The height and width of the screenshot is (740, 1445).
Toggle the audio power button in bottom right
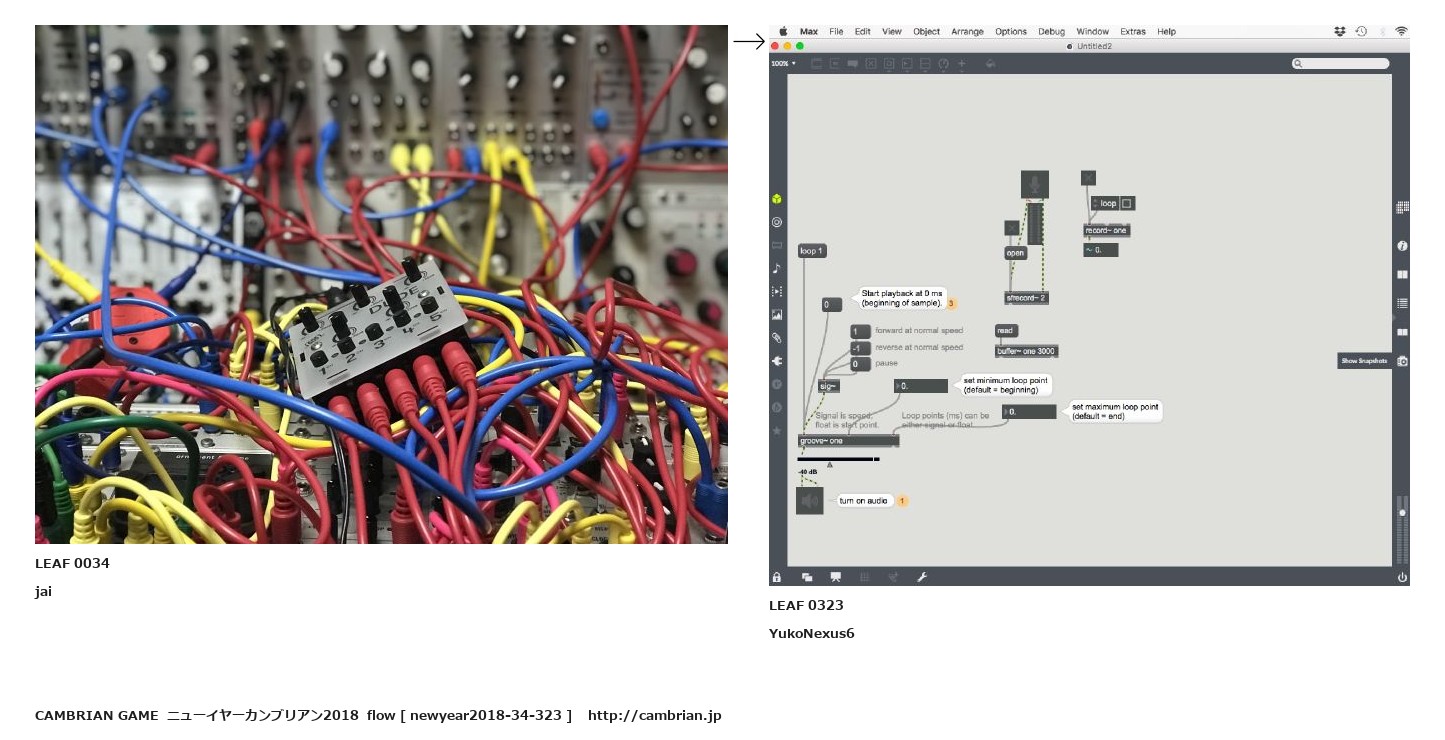(1402, 577)
